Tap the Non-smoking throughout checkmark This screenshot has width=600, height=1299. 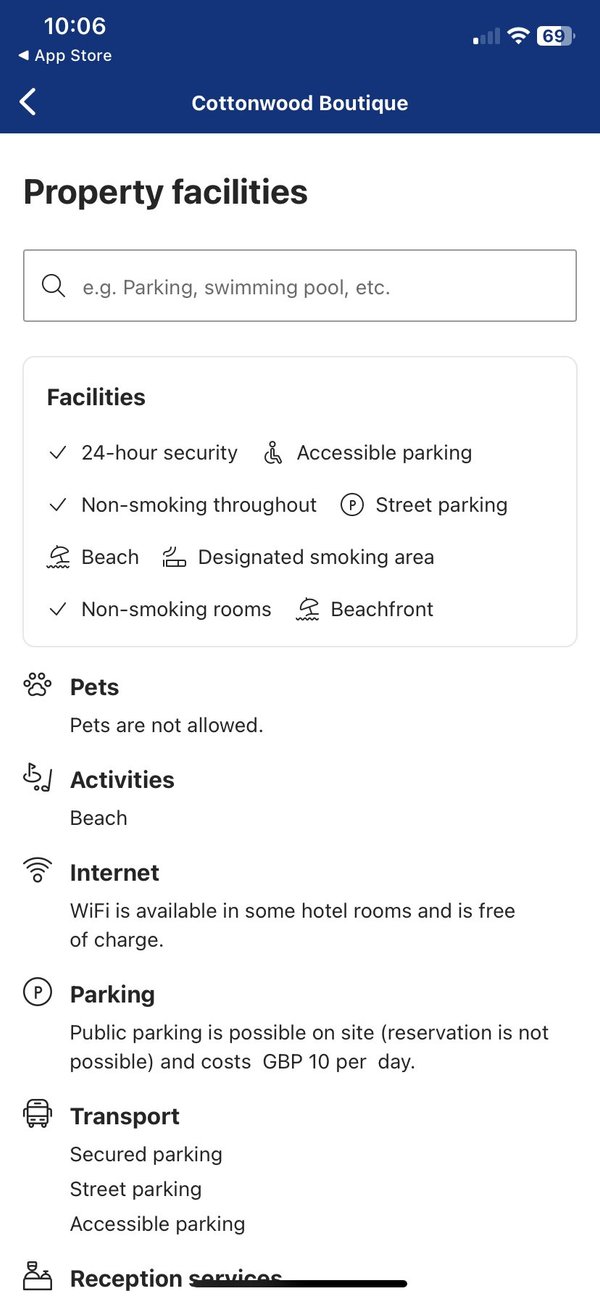58,505
